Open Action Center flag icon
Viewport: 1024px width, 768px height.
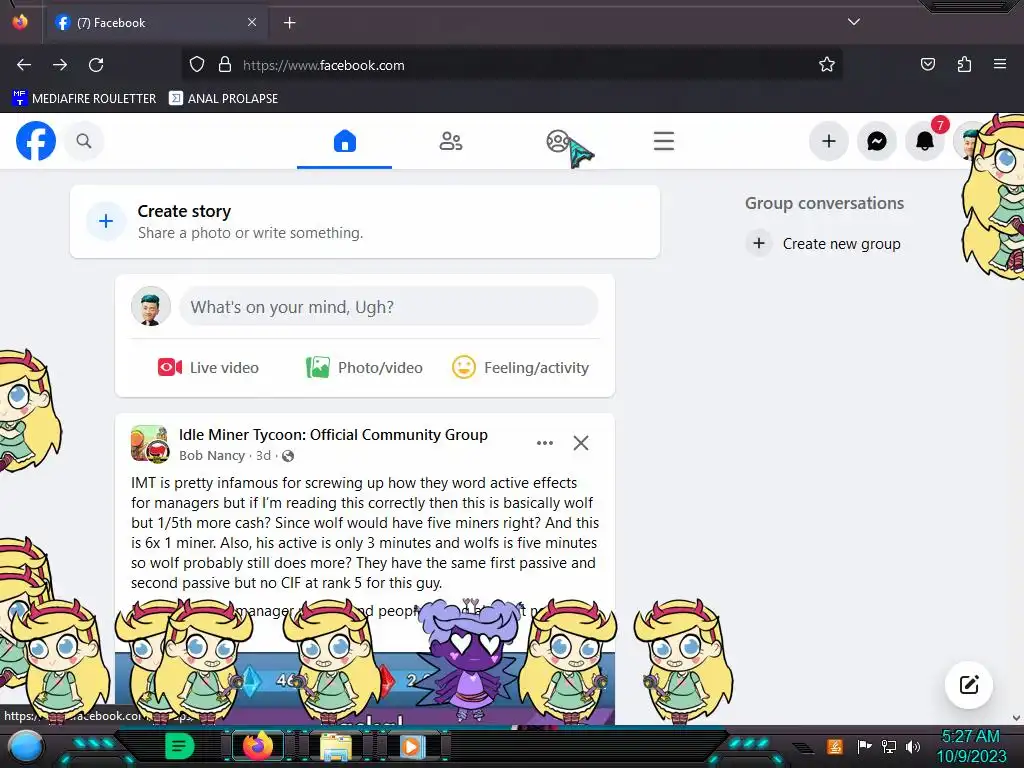coord(864,746)
